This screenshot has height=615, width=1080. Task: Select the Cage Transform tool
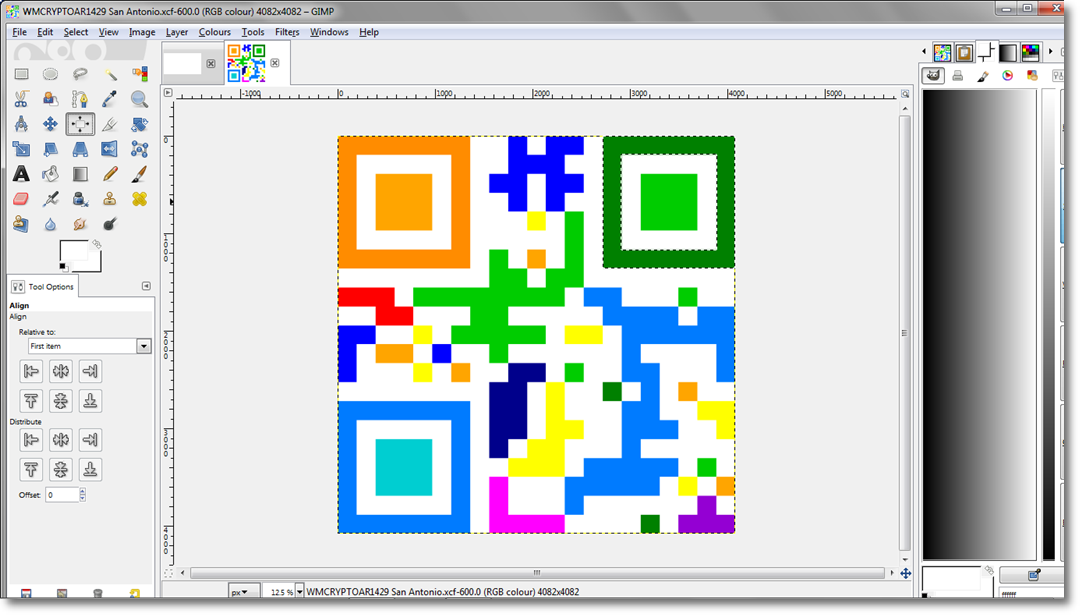click(x=139, y=149)
